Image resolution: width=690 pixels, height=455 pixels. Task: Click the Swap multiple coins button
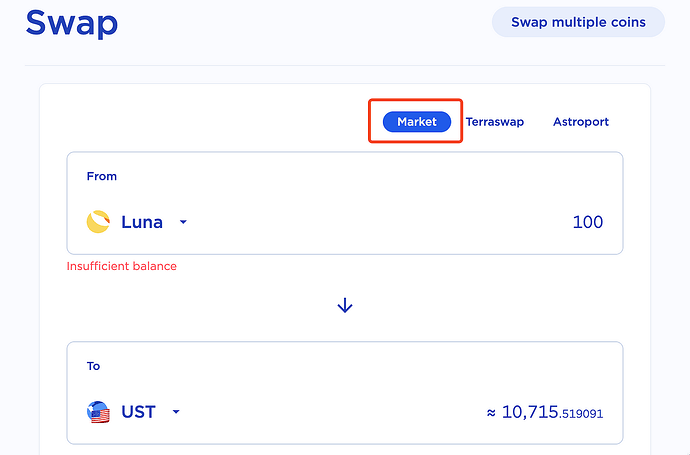click(x=578, y=22)
